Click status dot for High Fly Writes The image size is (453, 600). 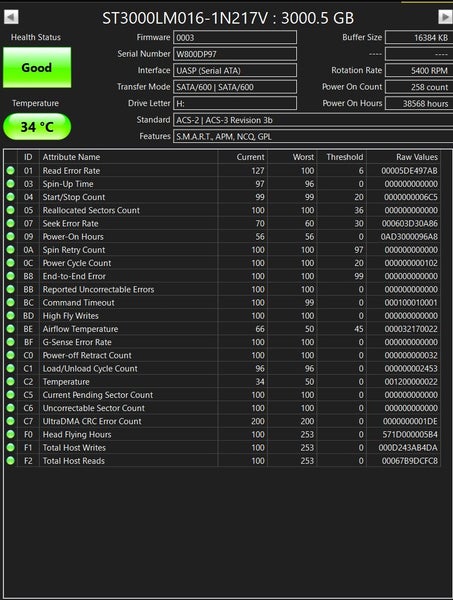[x=11, y=316]
